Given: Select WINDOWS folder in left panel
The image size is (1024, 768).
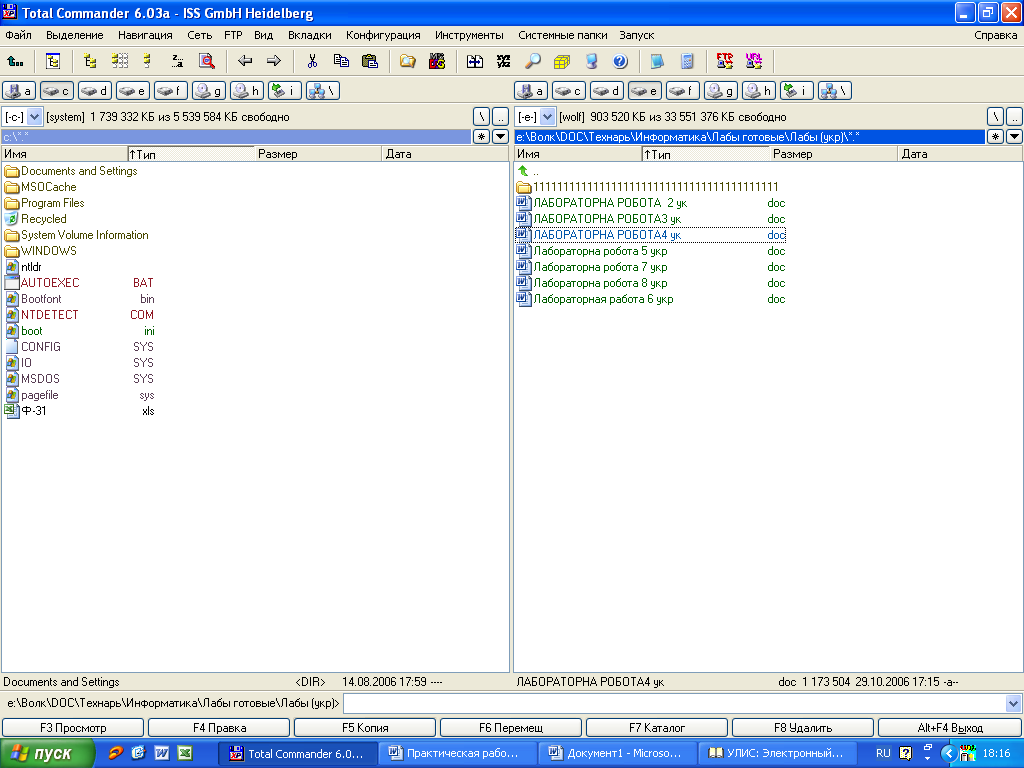Looking at the screenshot, I should coord(48,251).
